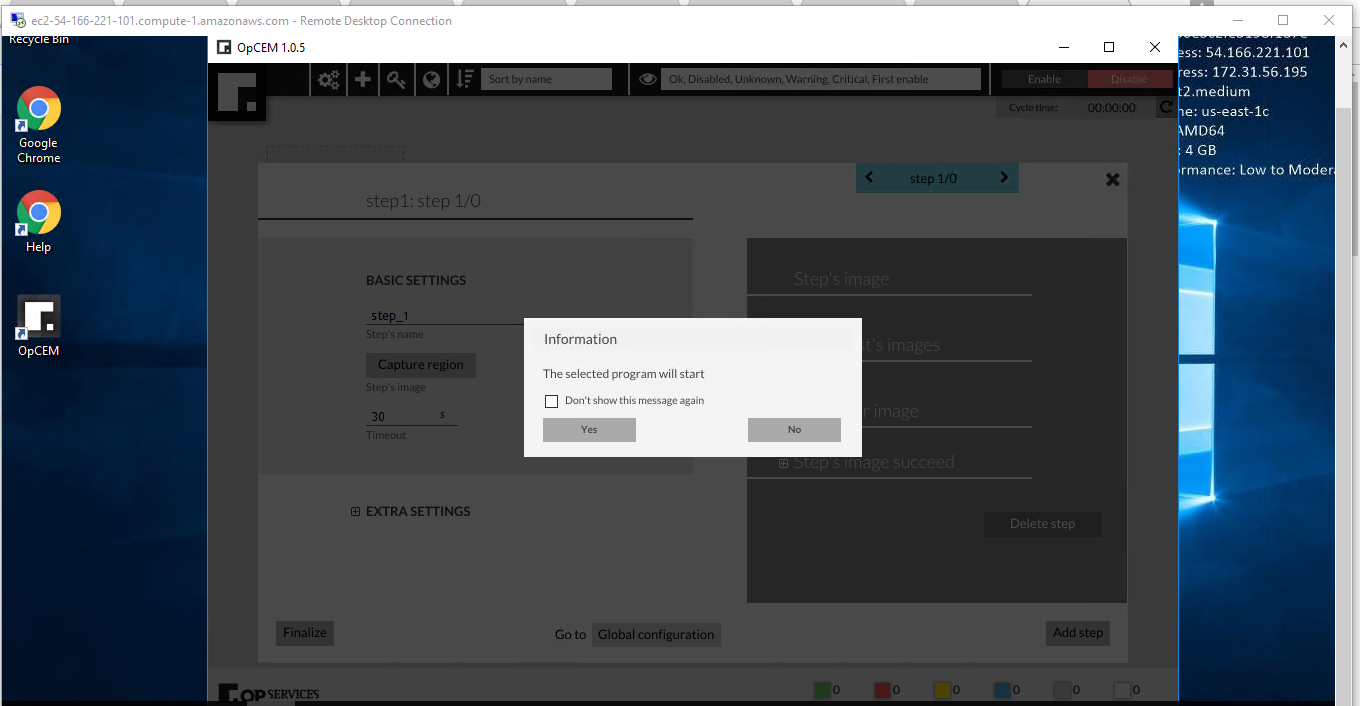Go to previous step with left arrow

(869, 178)
